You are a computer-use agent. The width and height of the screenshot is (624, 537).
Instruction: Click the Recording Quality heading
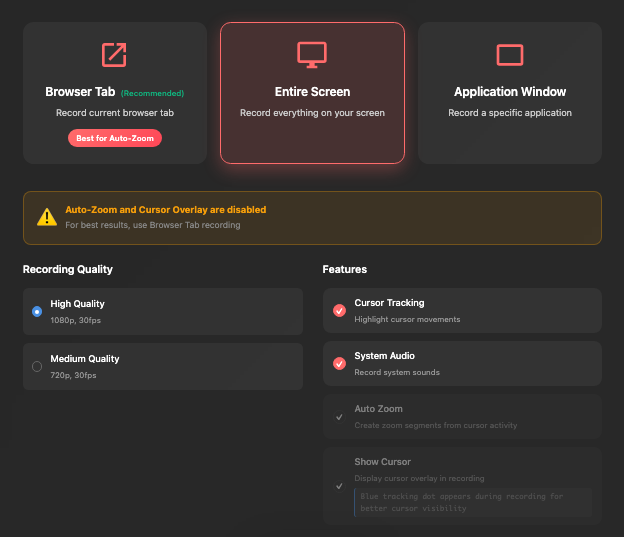(68, 269)
